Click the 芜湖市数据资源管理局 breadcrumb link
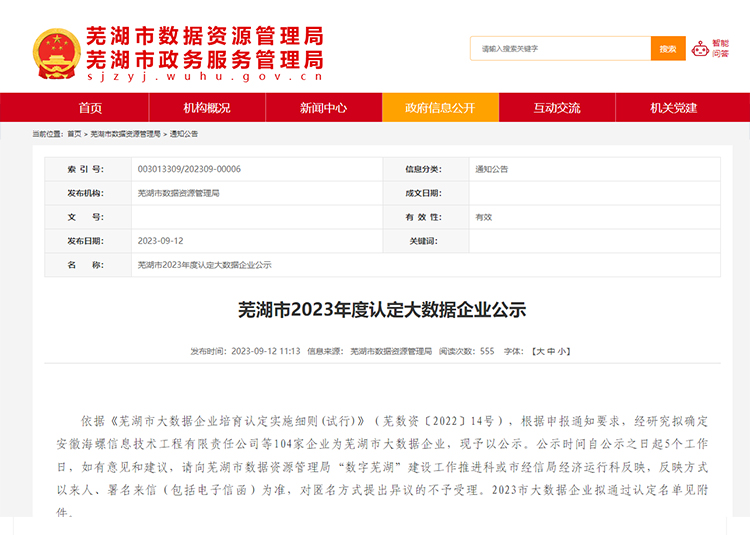The image size is (750, 535). pos(125,134)
